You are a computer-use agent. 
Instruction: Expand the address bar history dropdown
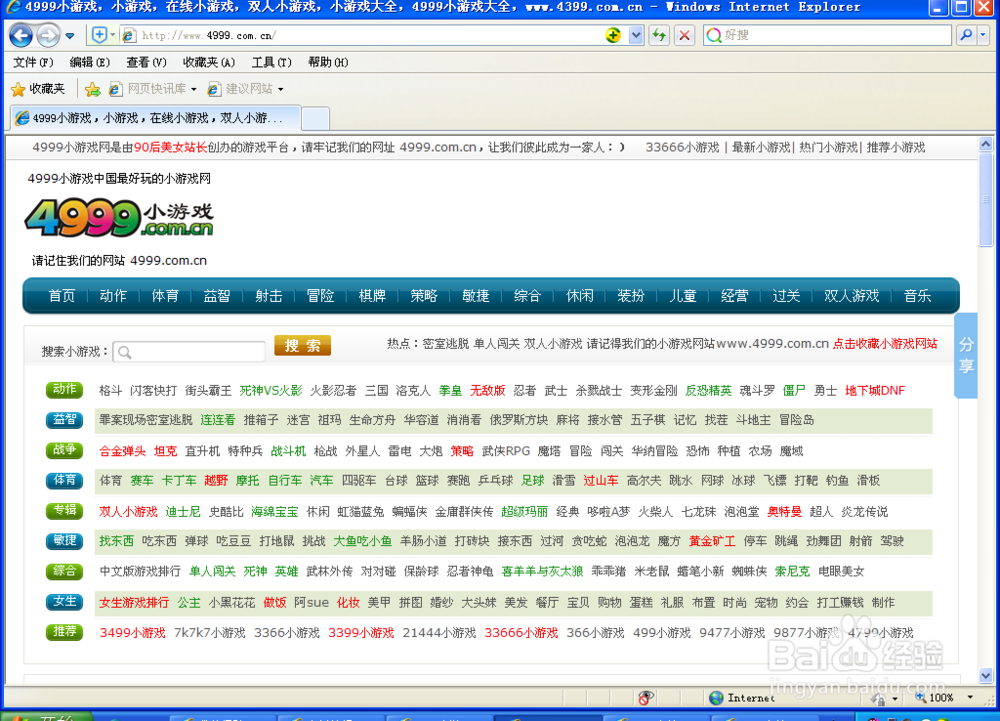pos(636,35)
